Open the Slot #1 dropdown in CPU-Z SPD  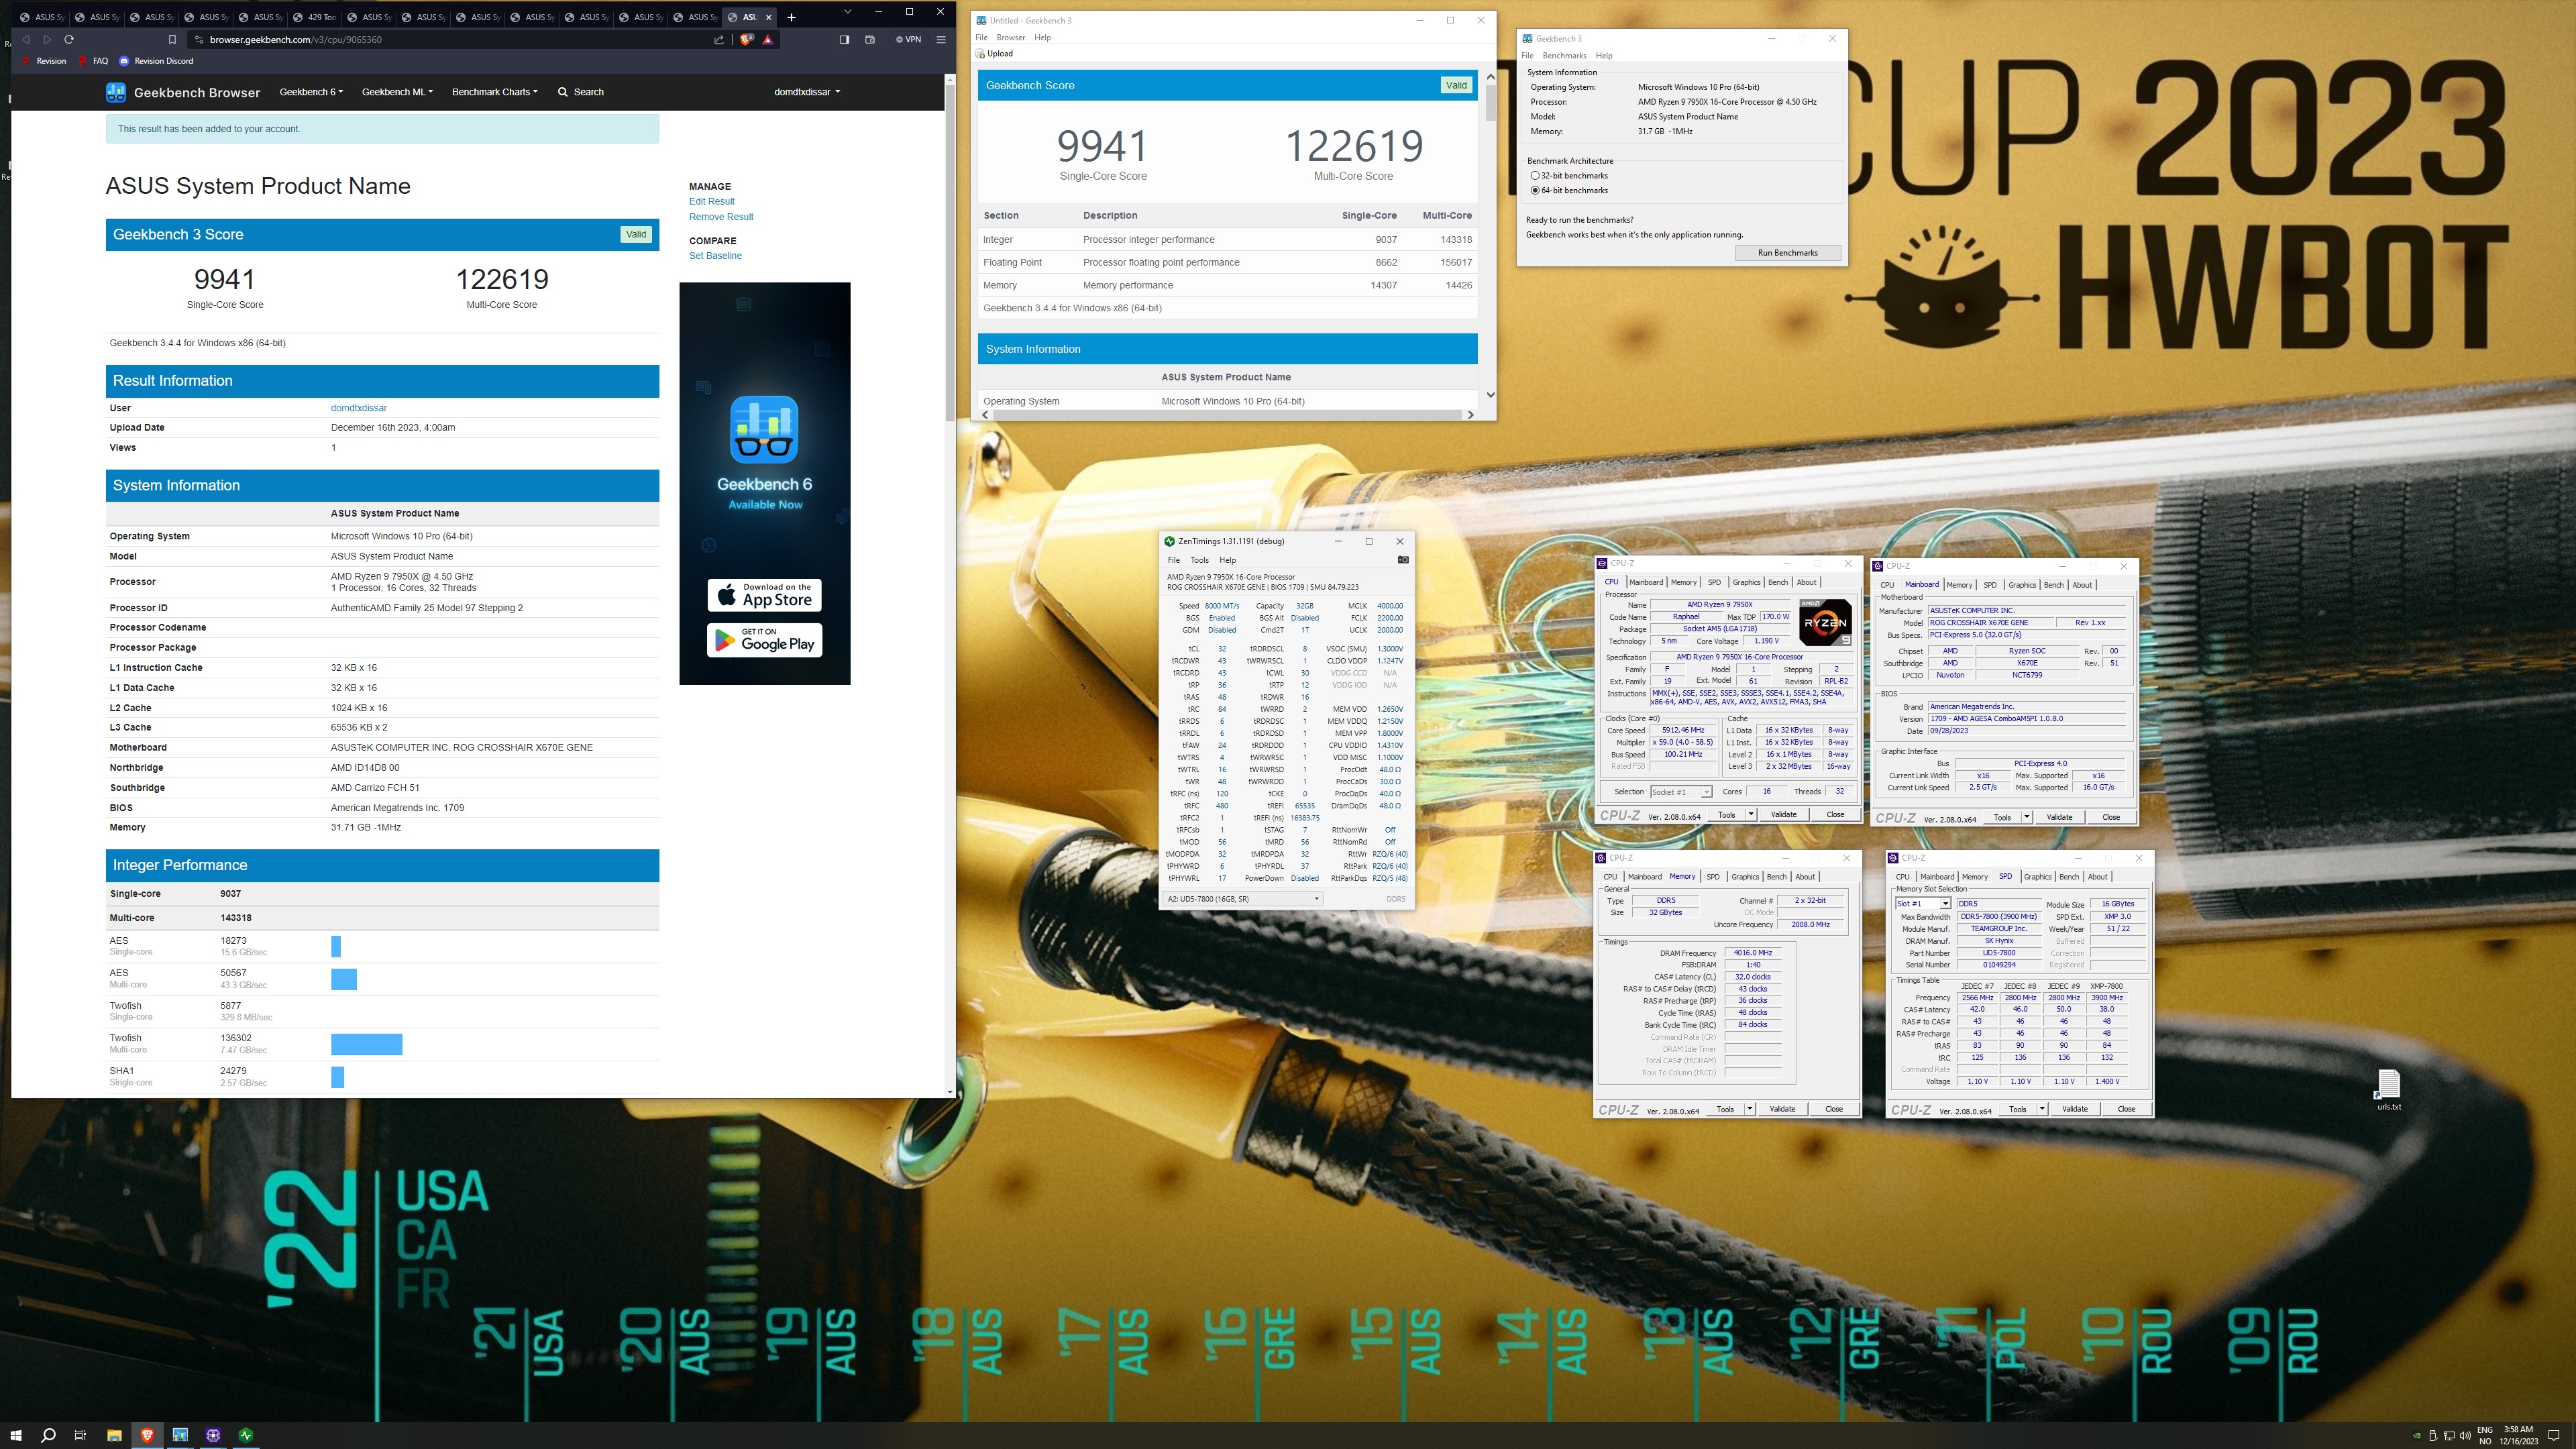coord(1923,903)
